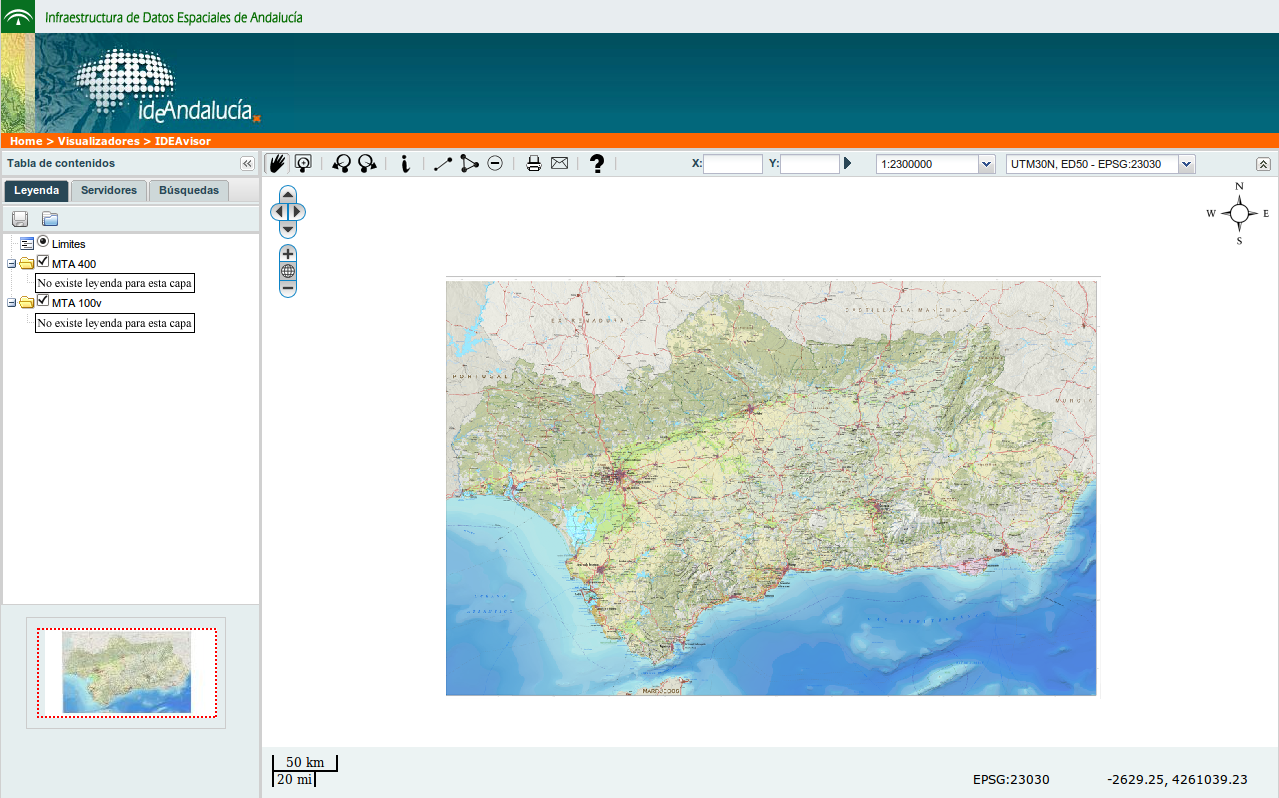Open the coordinate system EPSG dropdown
This screenshot has height=798, width=1279.
1186,164
